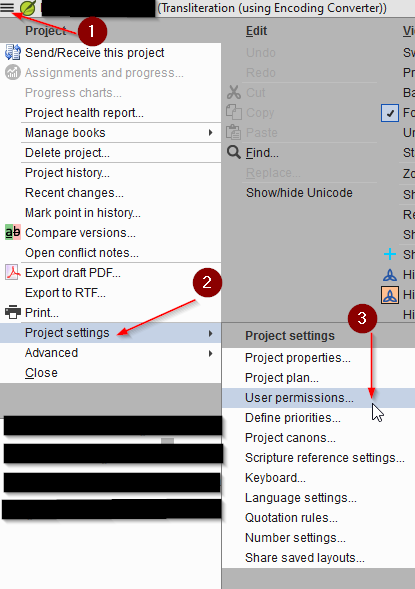Click the Paratext green leaf icon

[28, 8]
